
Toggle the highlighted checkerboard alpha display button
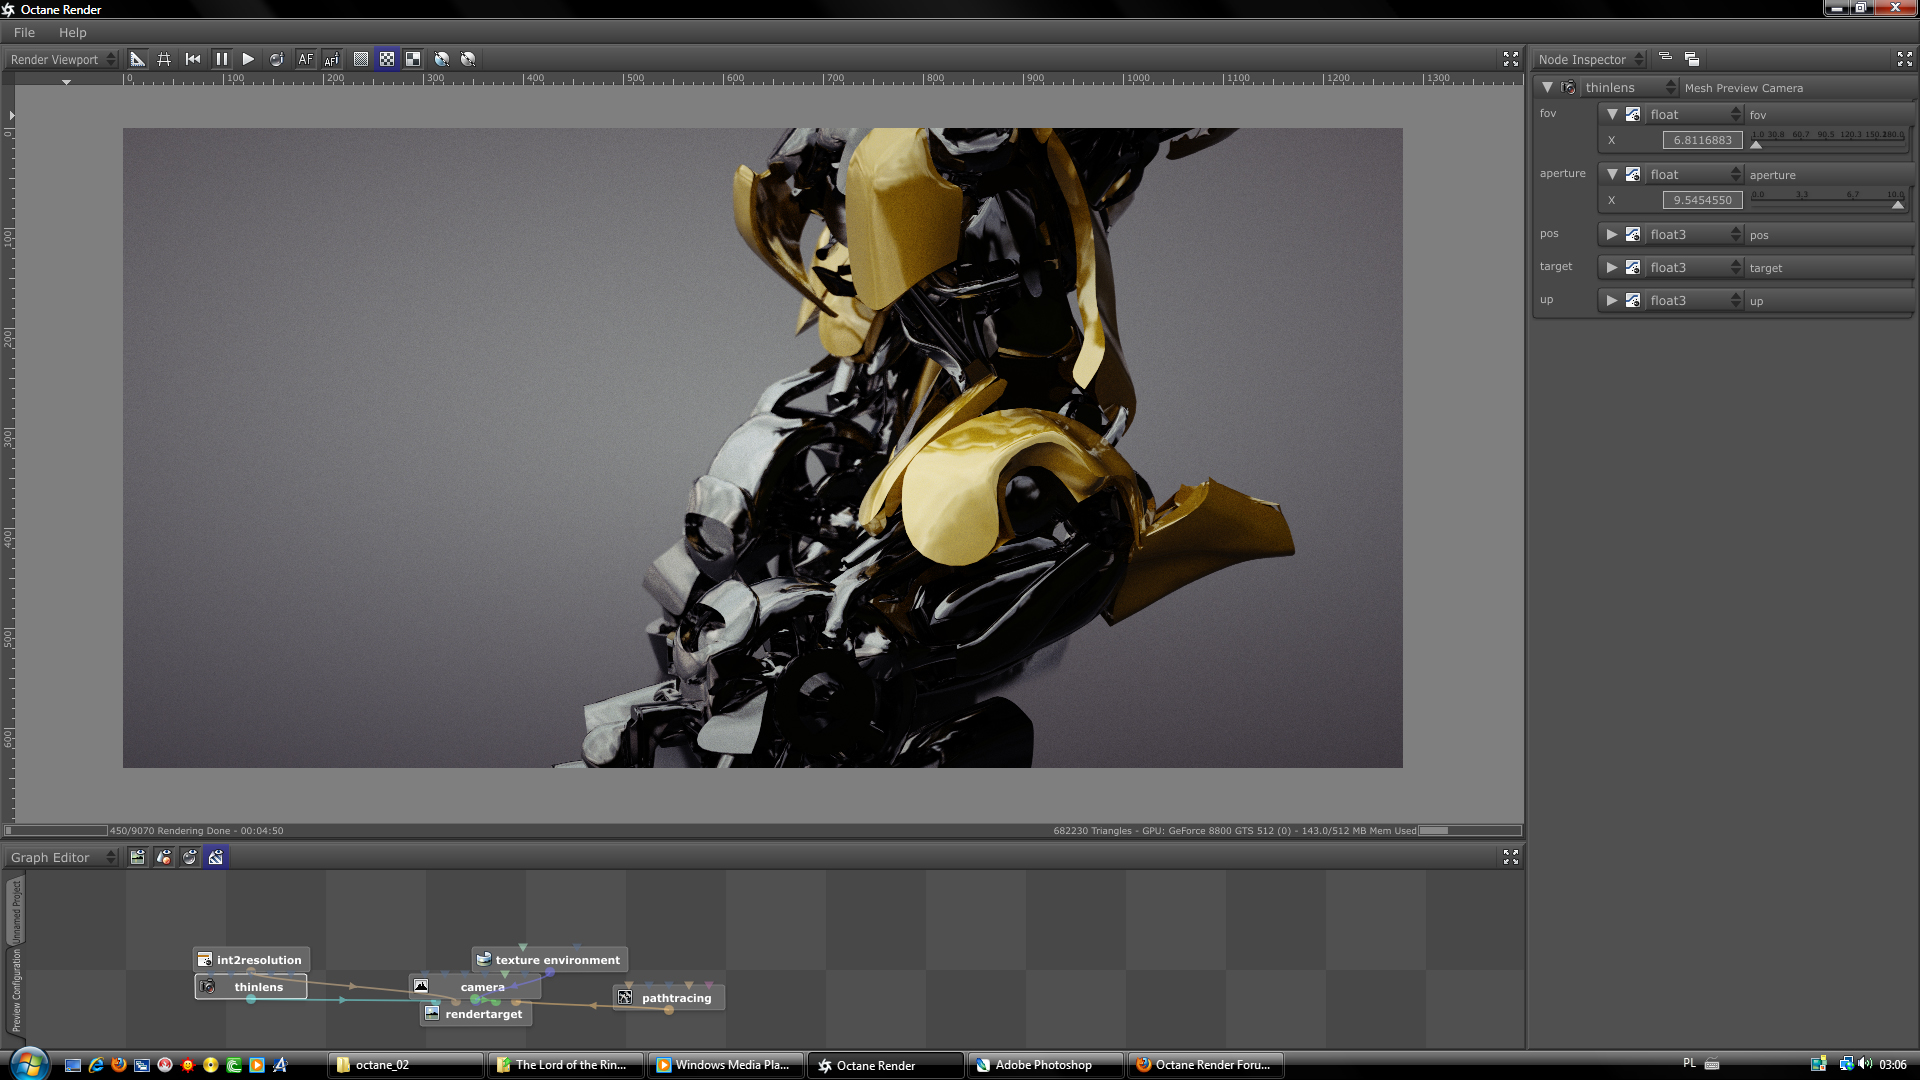387,59
